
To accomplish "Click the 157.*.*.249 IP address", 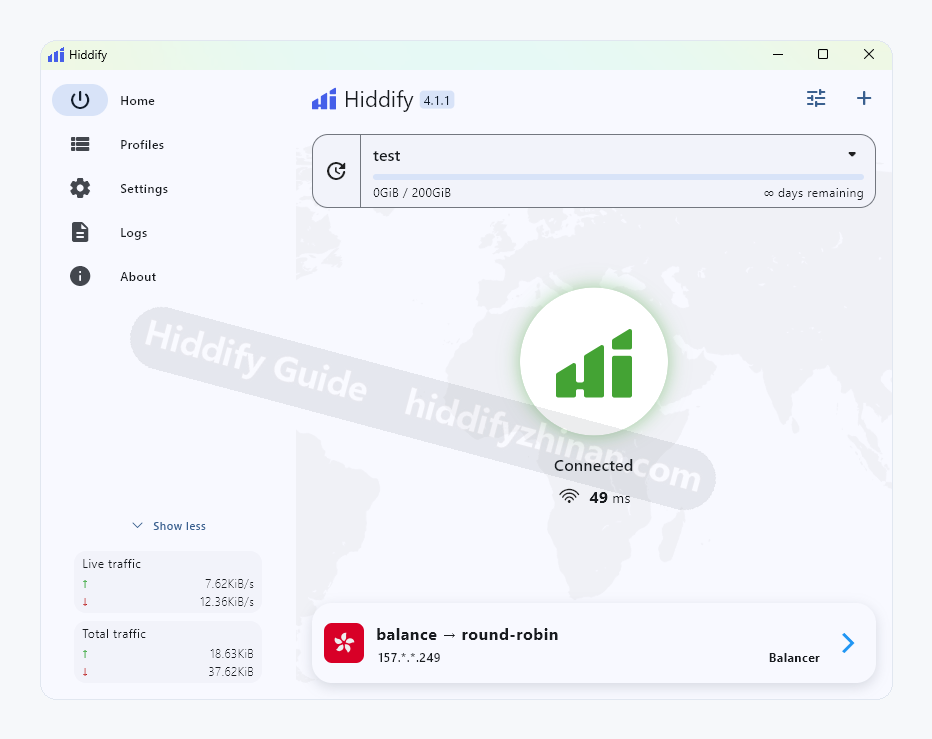I will click(x=409, y=658).
